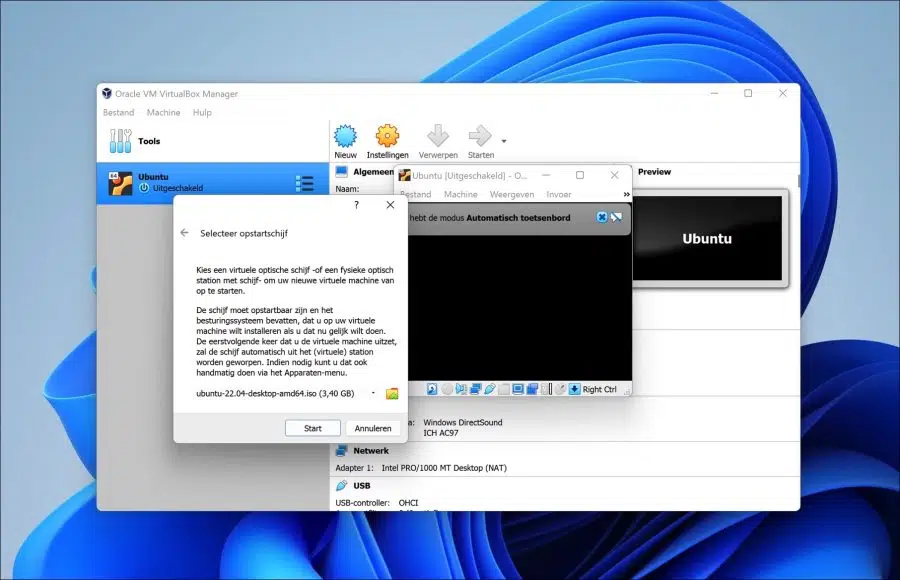Click the OHCI USB-controller value
This screenshot has width=900, height=580.
(409, 502)
